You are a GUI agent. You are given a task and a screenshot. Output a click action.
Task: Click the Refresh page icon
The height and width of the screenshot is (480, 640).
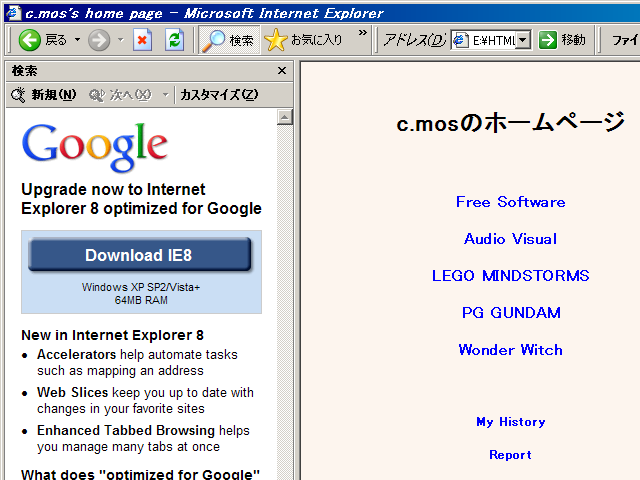[175, 40]
